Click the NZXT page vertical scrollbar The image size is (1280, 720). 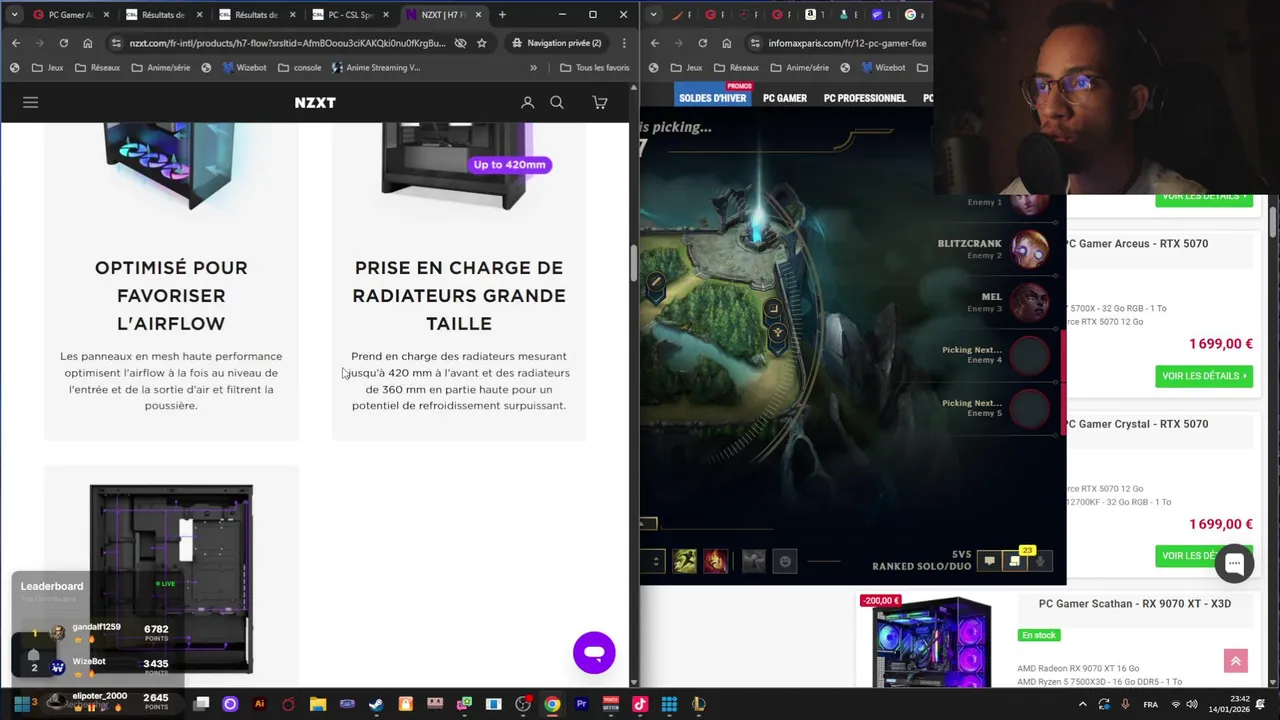633,262
